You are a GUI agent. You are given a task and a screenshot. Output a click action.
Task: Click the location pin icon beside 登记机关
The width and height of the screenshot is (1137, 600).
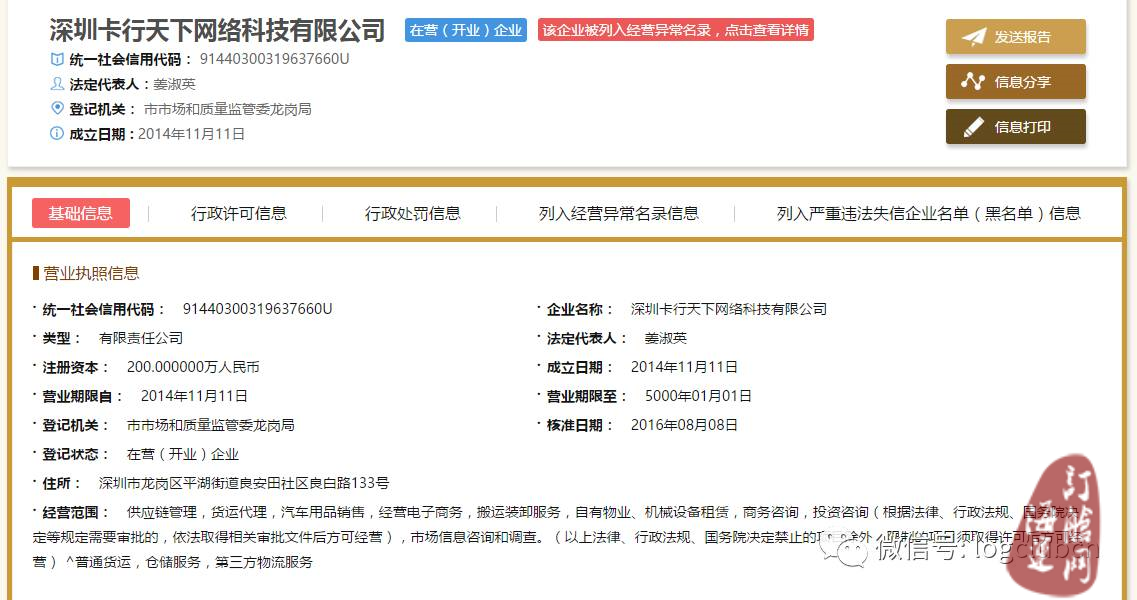click(57, 109)
